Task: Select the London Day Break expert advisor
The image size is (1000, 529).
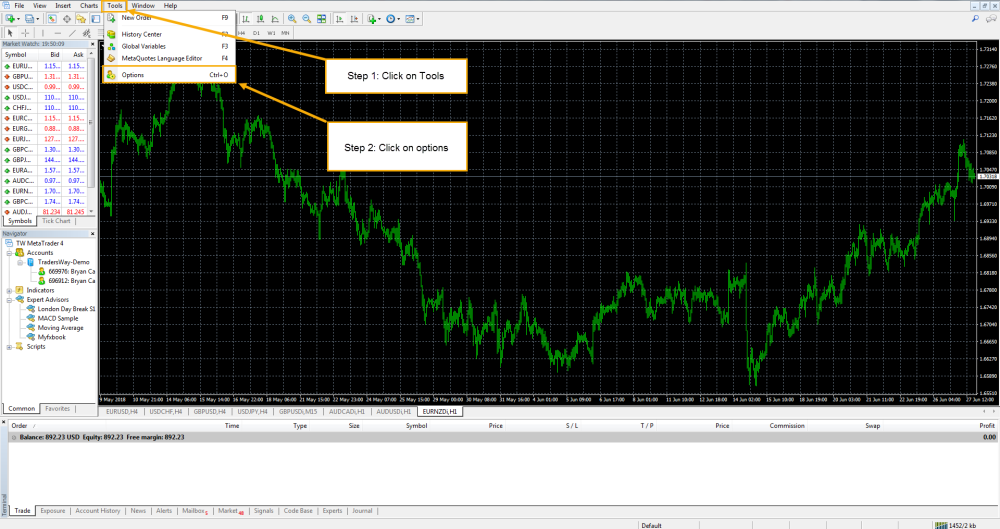Action: (66, 309)
